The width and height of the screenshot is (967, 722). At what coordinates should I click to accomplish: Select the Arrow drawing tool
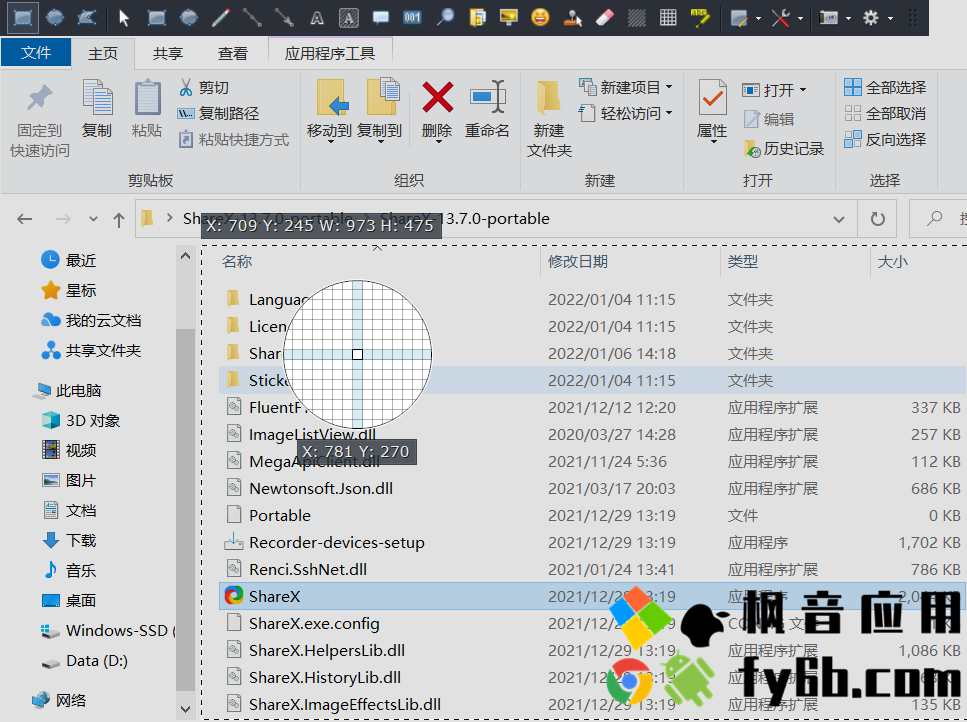(284, 18)
